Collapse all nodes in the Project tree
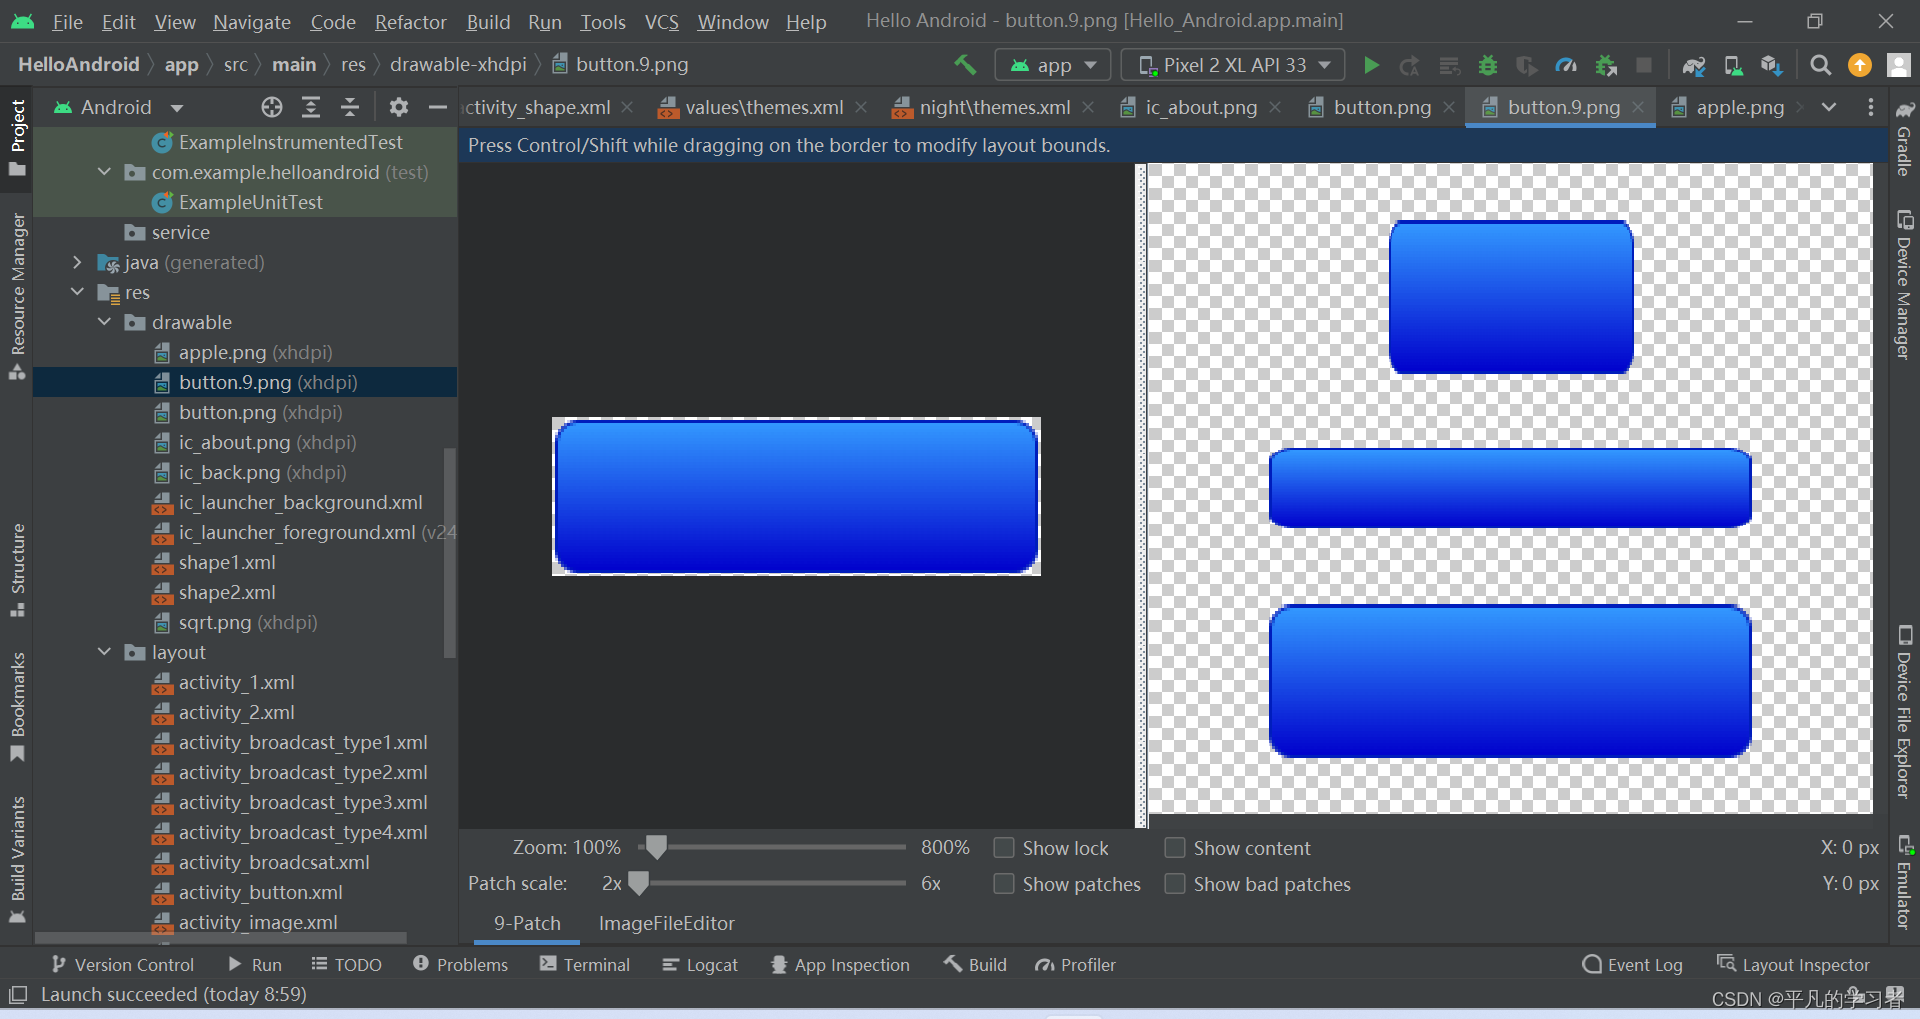The width and height of the screenshot is (1920, 1019). coord(350,107)
